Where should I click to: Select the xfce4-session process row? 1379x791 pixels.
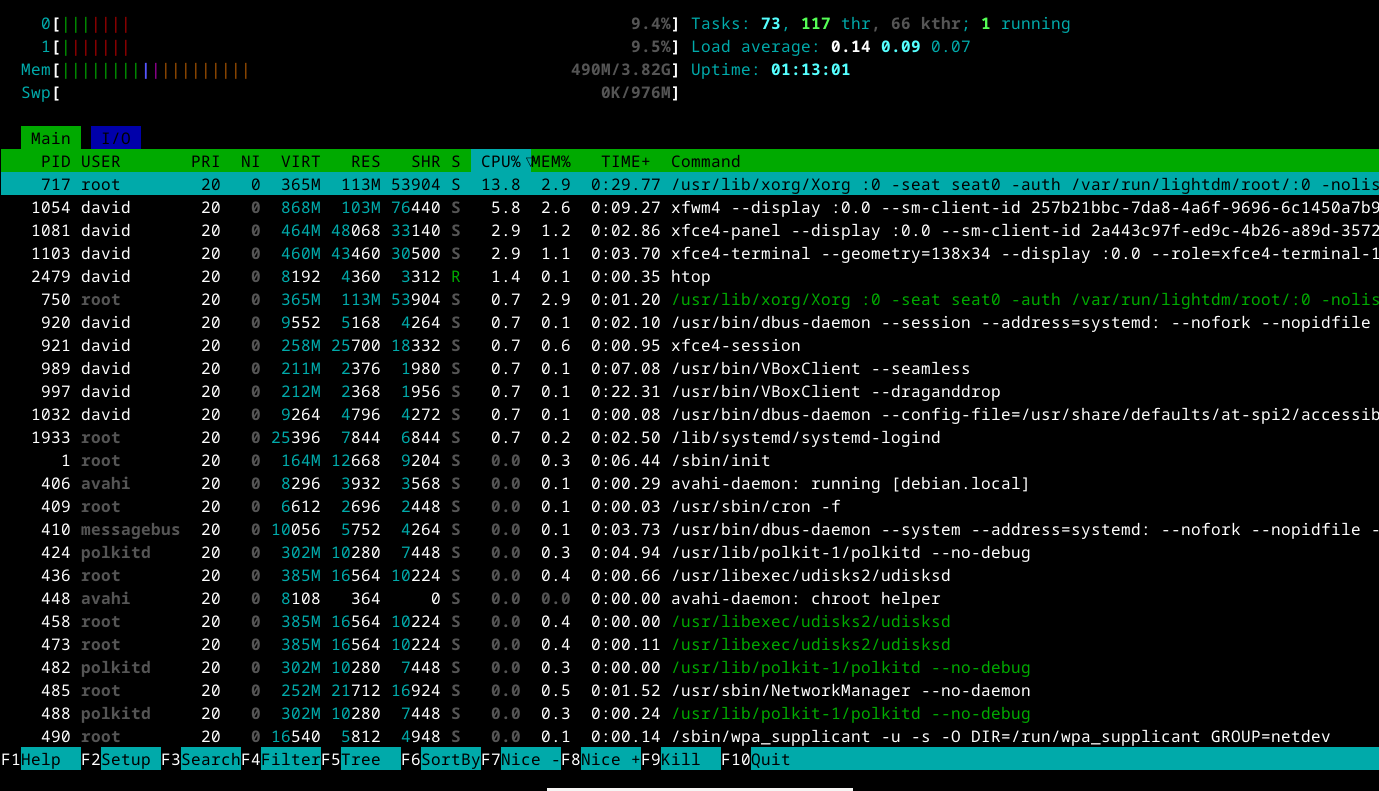click(689, 345)
